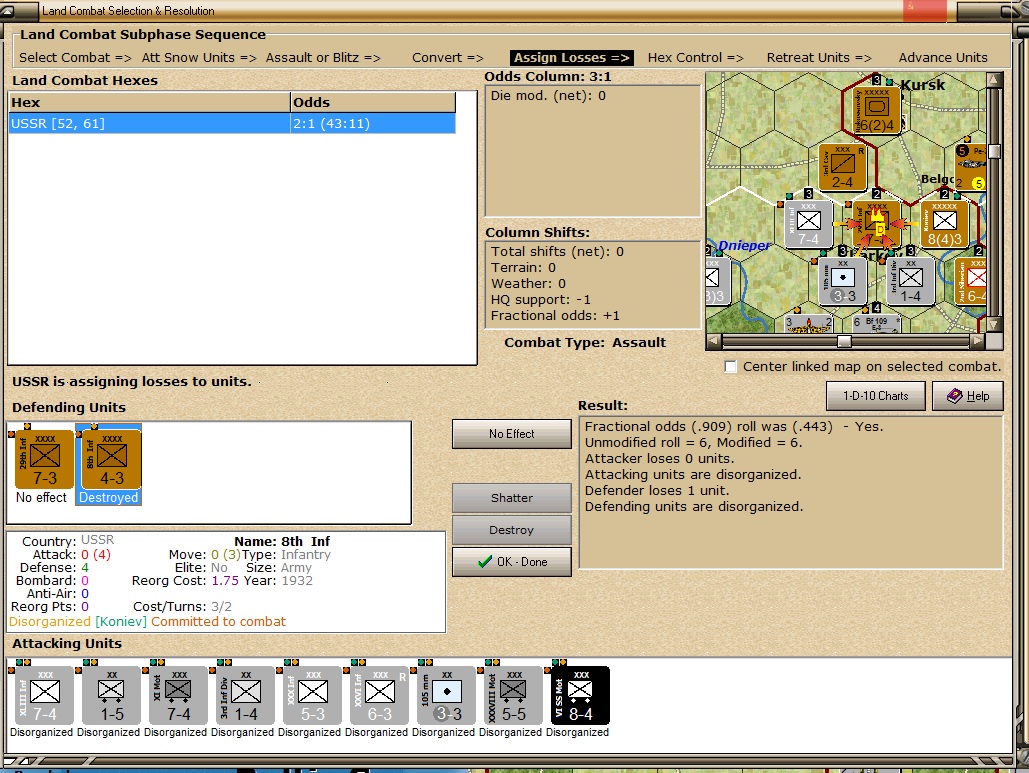Click the minimap scroll left arrow

pyautogui.click(x=713, y=341)
